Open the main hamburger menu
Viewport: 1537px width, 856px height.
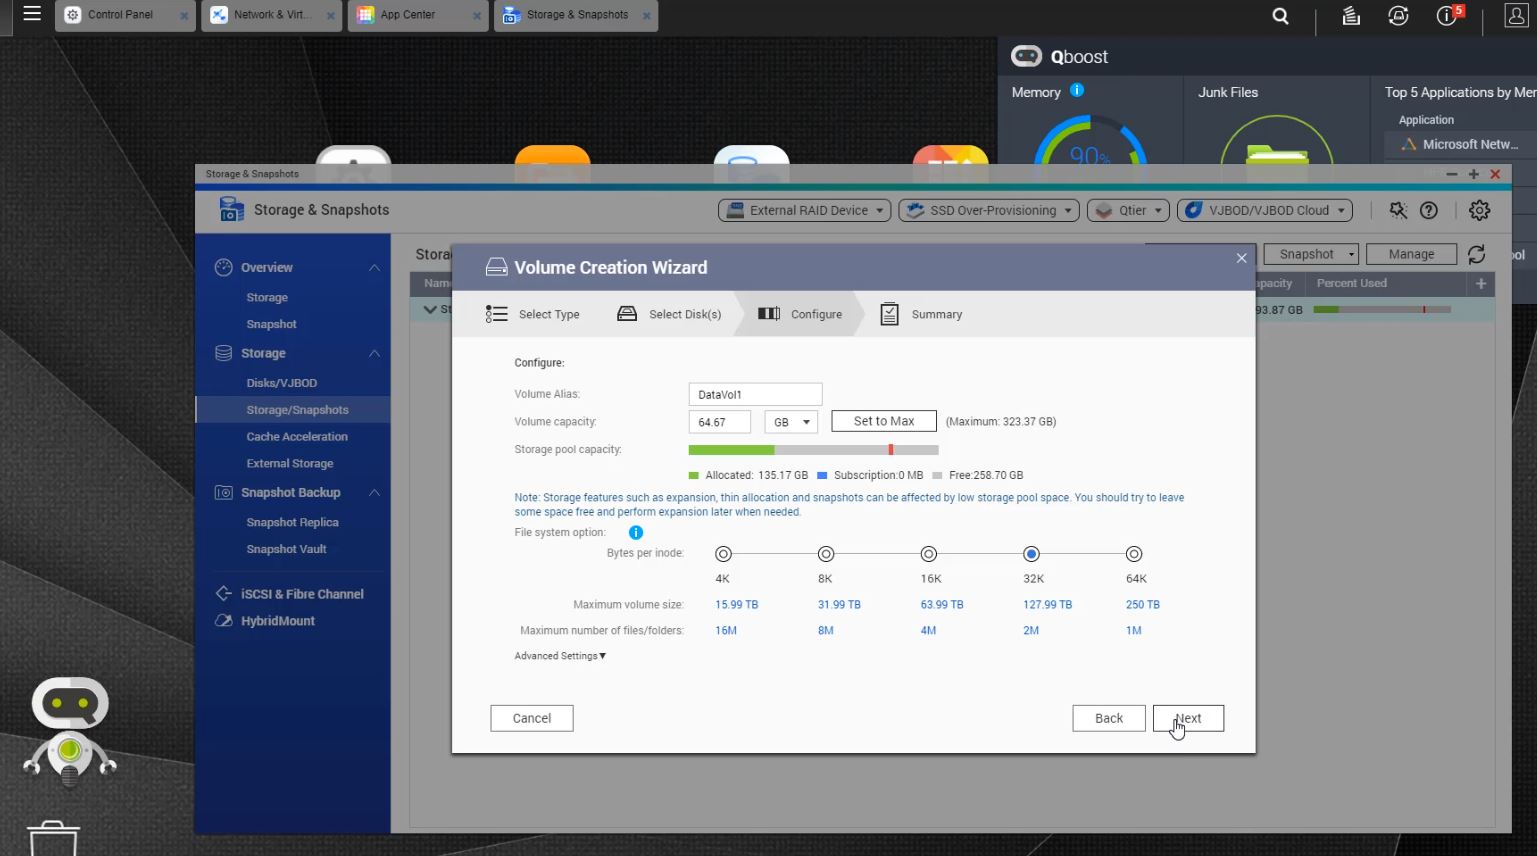(32, 14)
